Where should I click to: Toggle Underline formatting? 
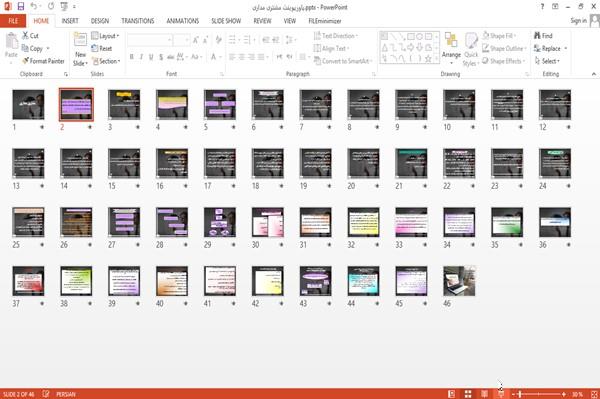151,57
